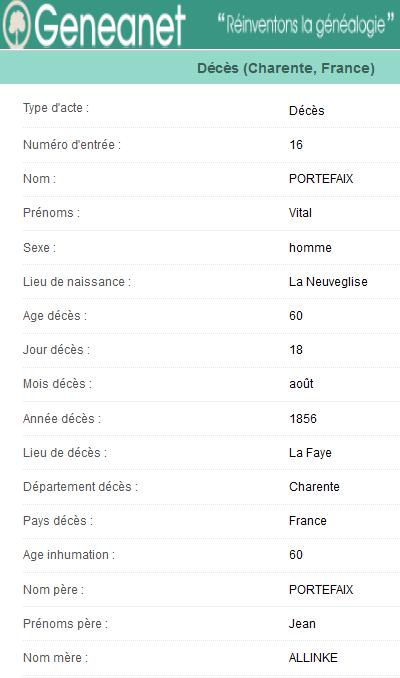Select the mother's surname ALLINKE
The height and width of the screenshot is (678, 400).
click(x=313, y=658)
